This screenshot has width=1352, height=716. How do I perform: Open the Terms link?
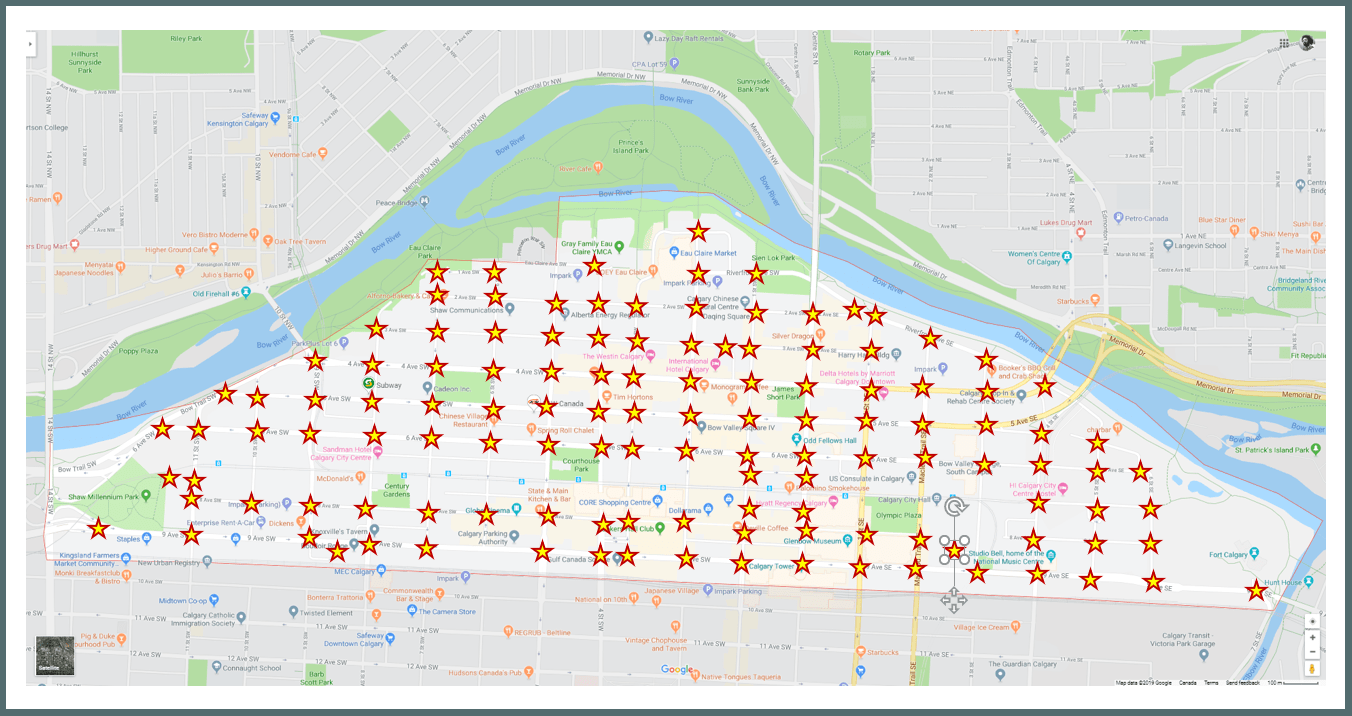(1211, 683)
